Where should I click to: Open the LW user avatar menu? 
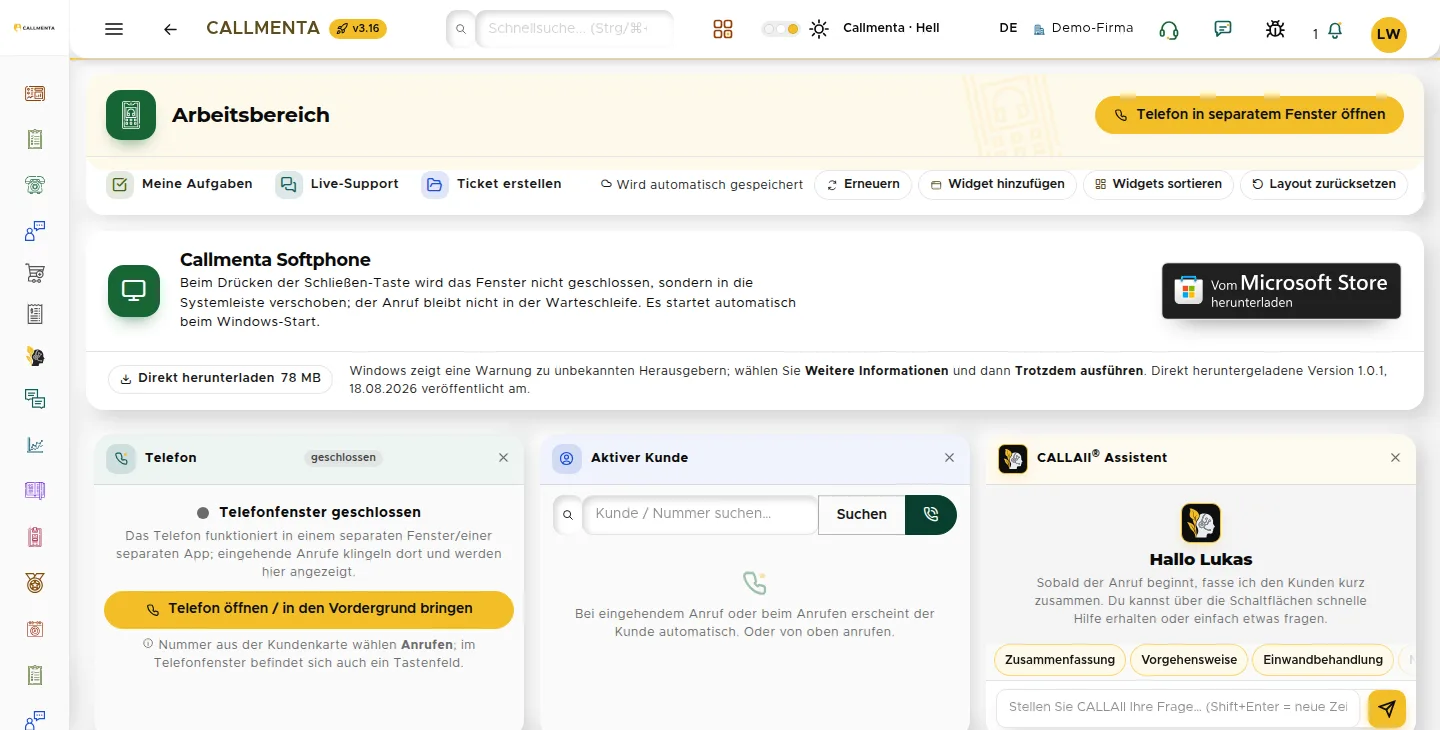coord(1388,34)
